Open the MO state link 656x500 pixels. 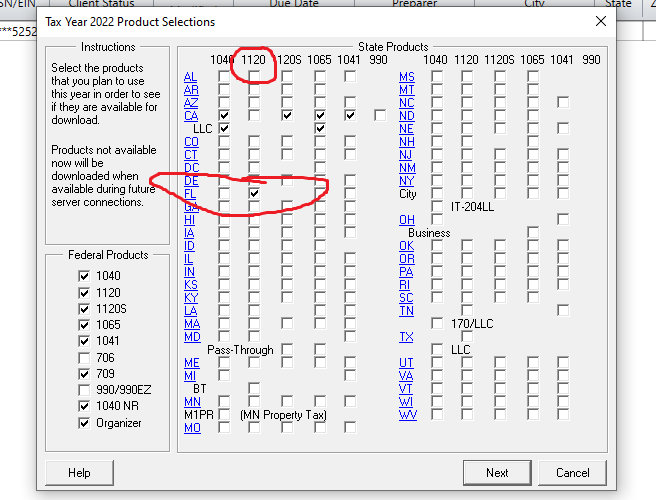[192, 428]
